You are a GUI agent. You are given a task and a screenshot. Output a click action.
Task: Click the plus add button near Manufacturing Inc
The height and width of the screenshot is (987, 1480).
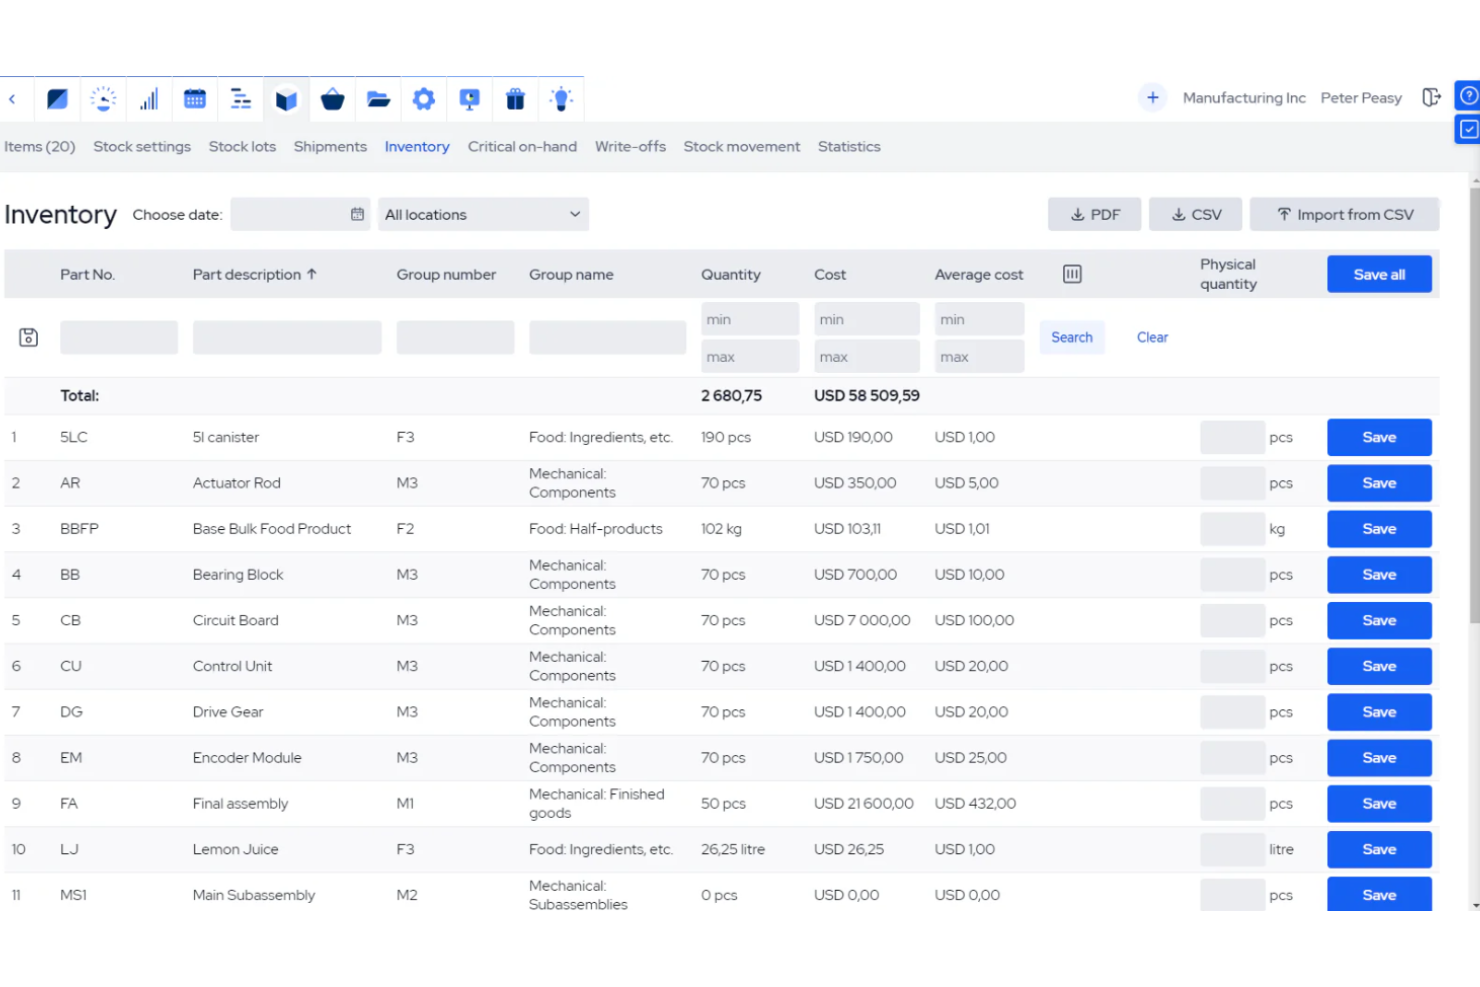click(1153, 98)
